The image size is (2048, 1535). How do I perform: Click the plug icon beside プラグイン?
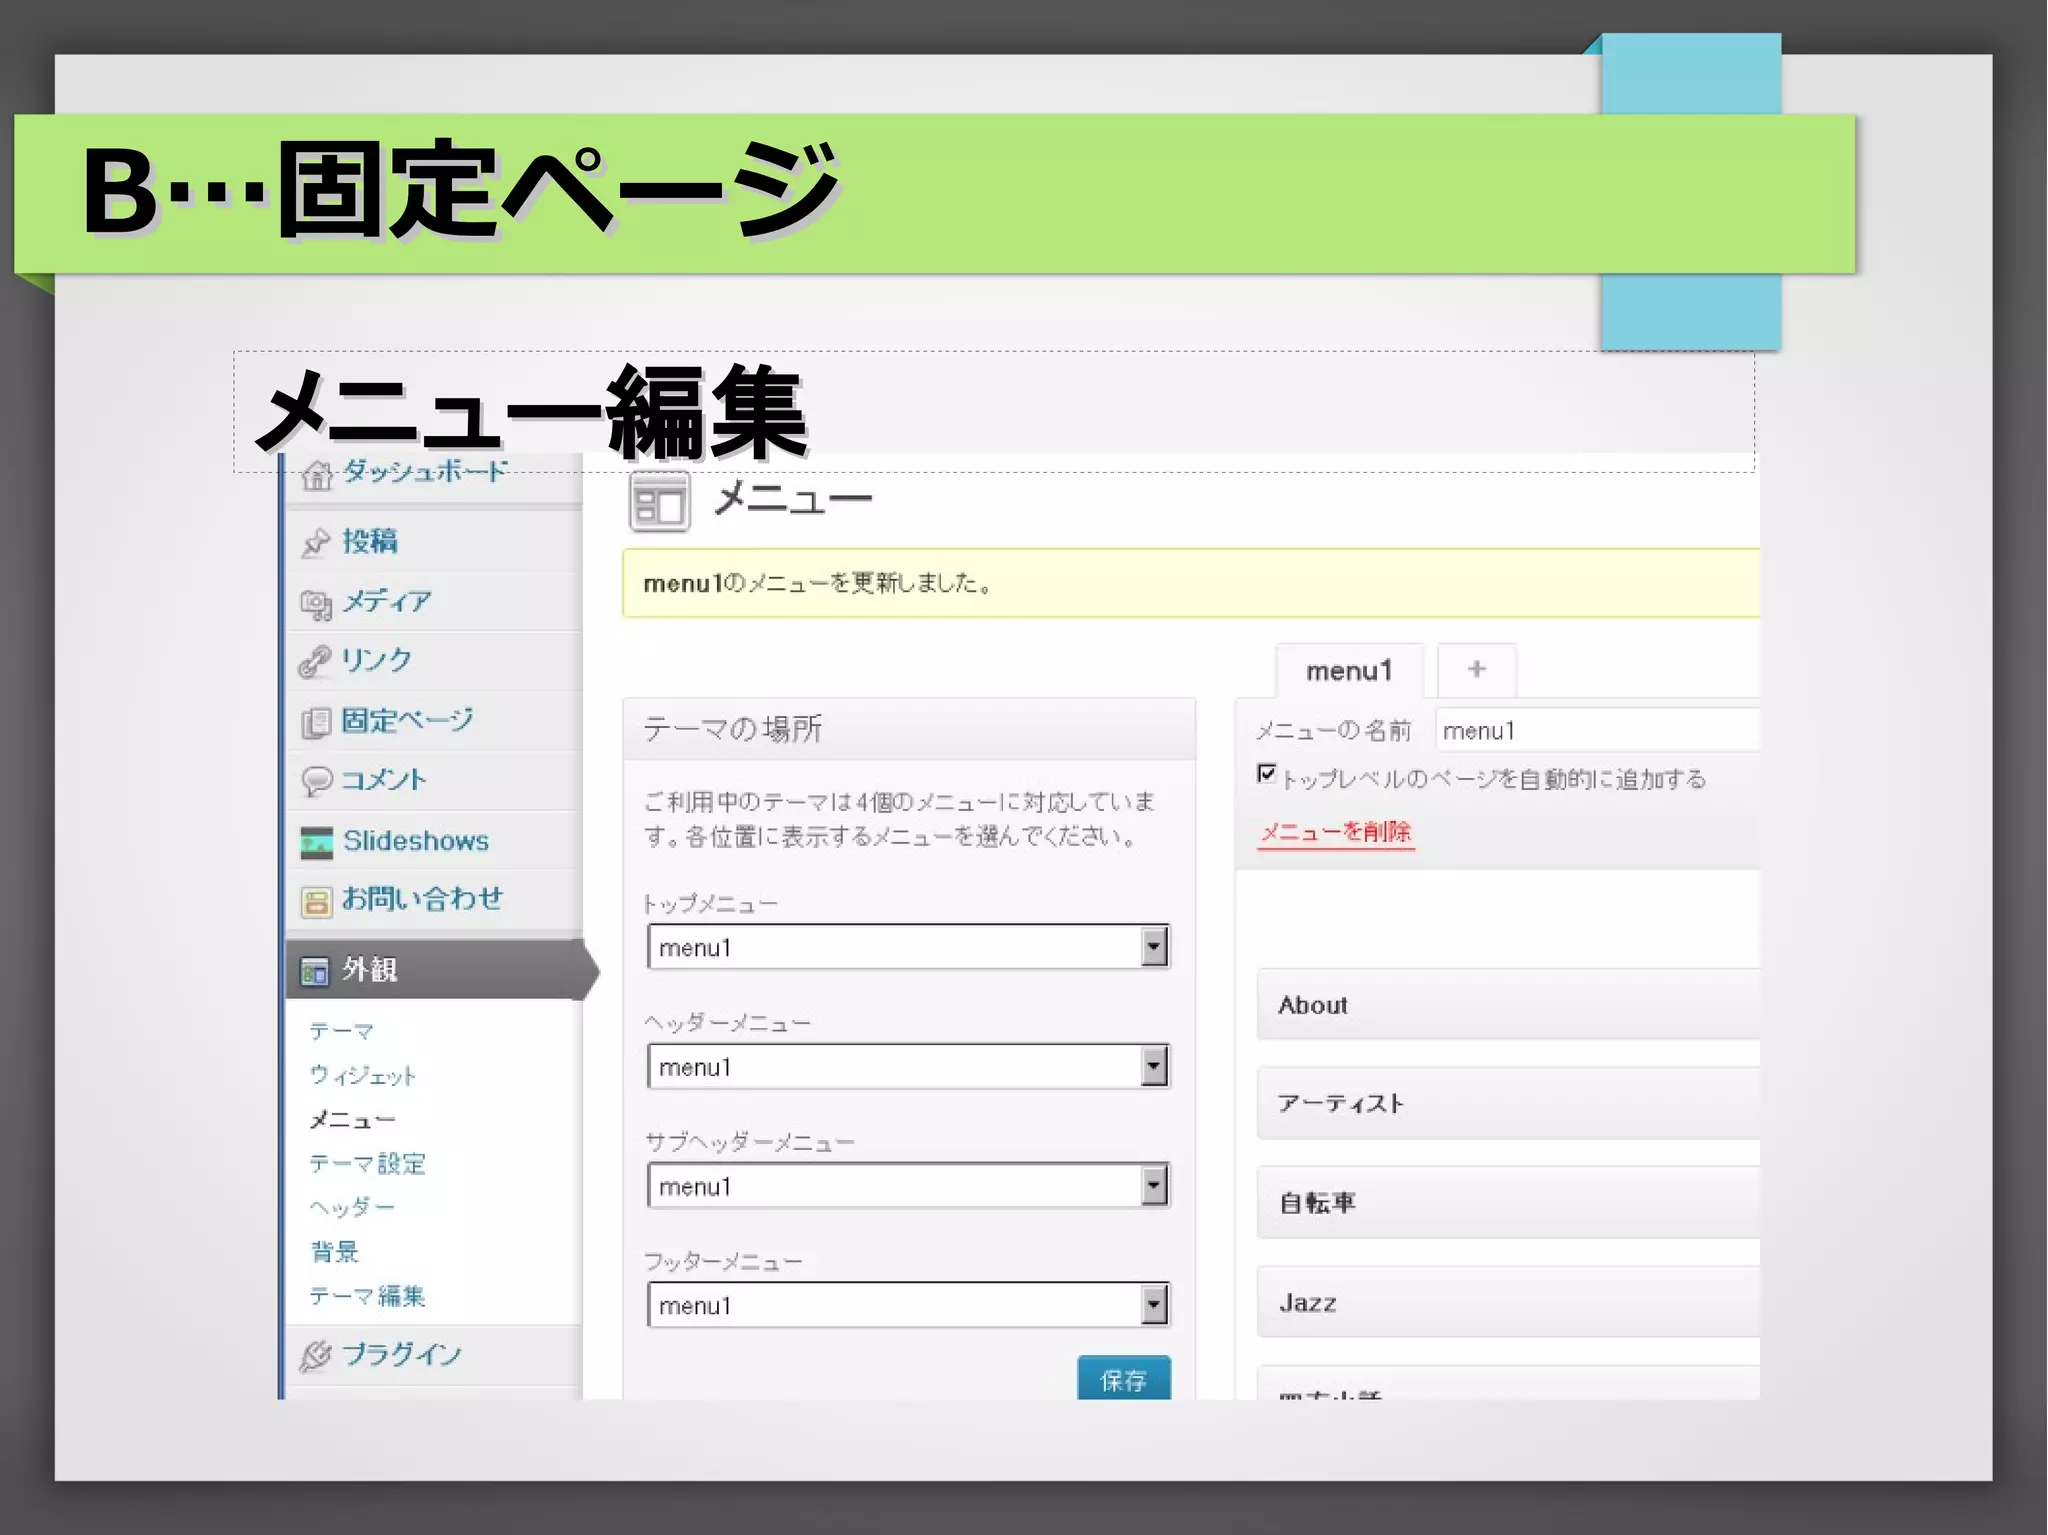click(316, 1356)
